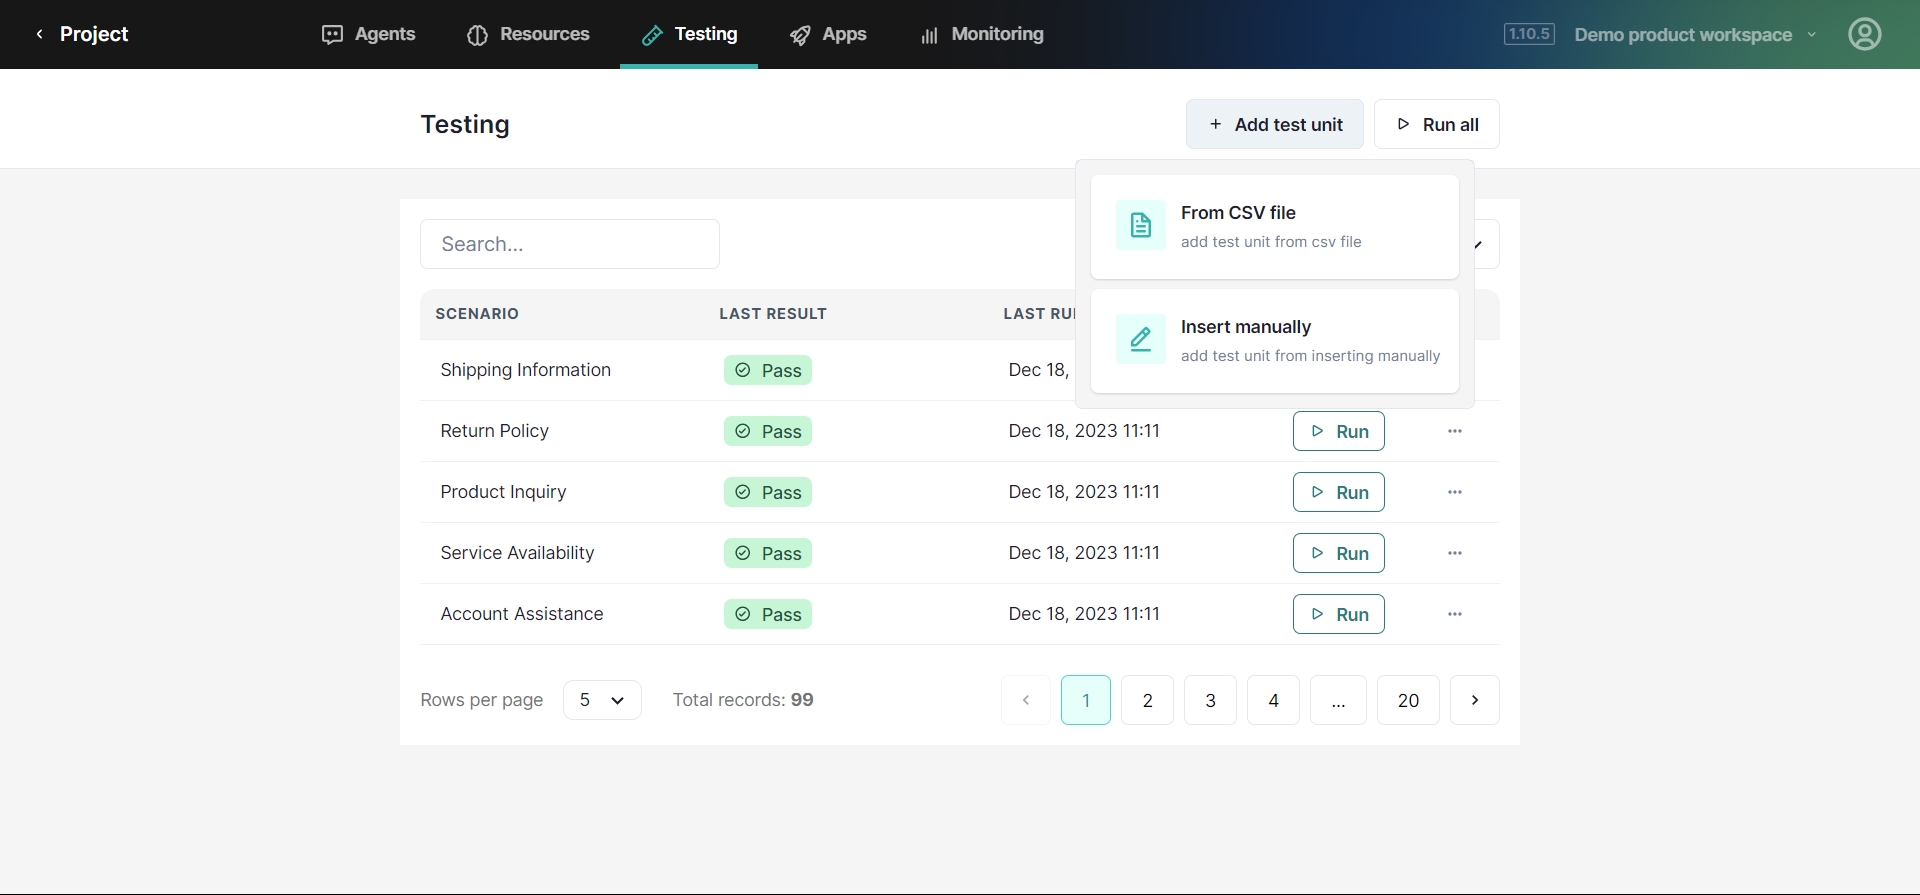Open the Demo product workspace switcher
This screenshot has width=1920, height=895.
click(x=1694, y=35)
